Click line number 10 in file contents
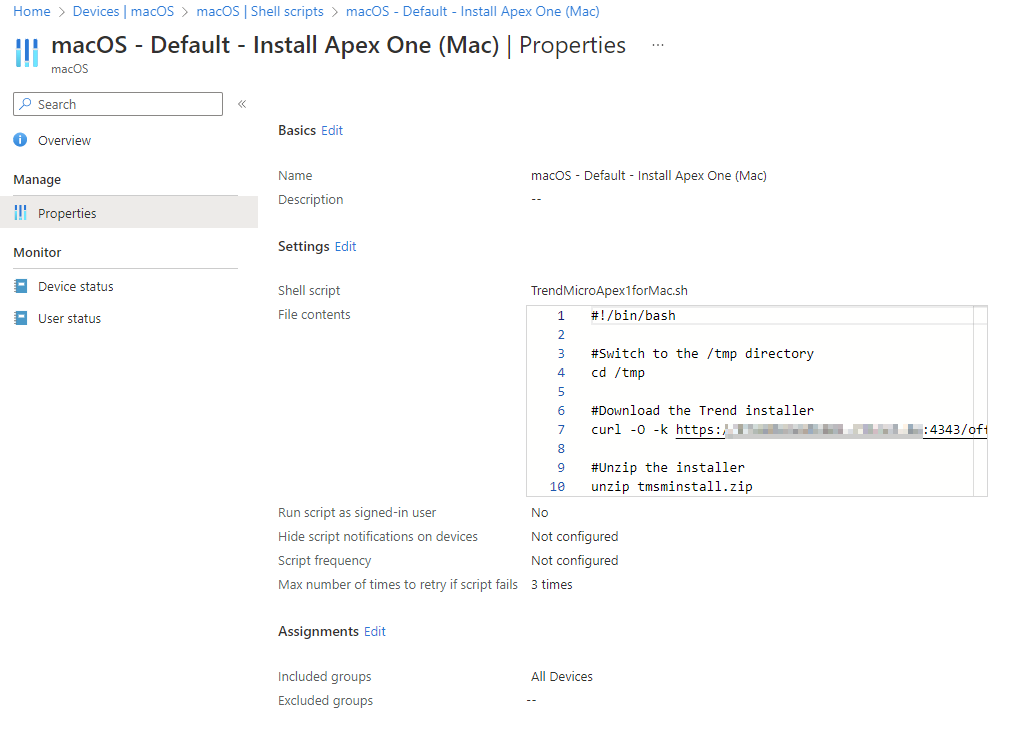 coord(557,487)
